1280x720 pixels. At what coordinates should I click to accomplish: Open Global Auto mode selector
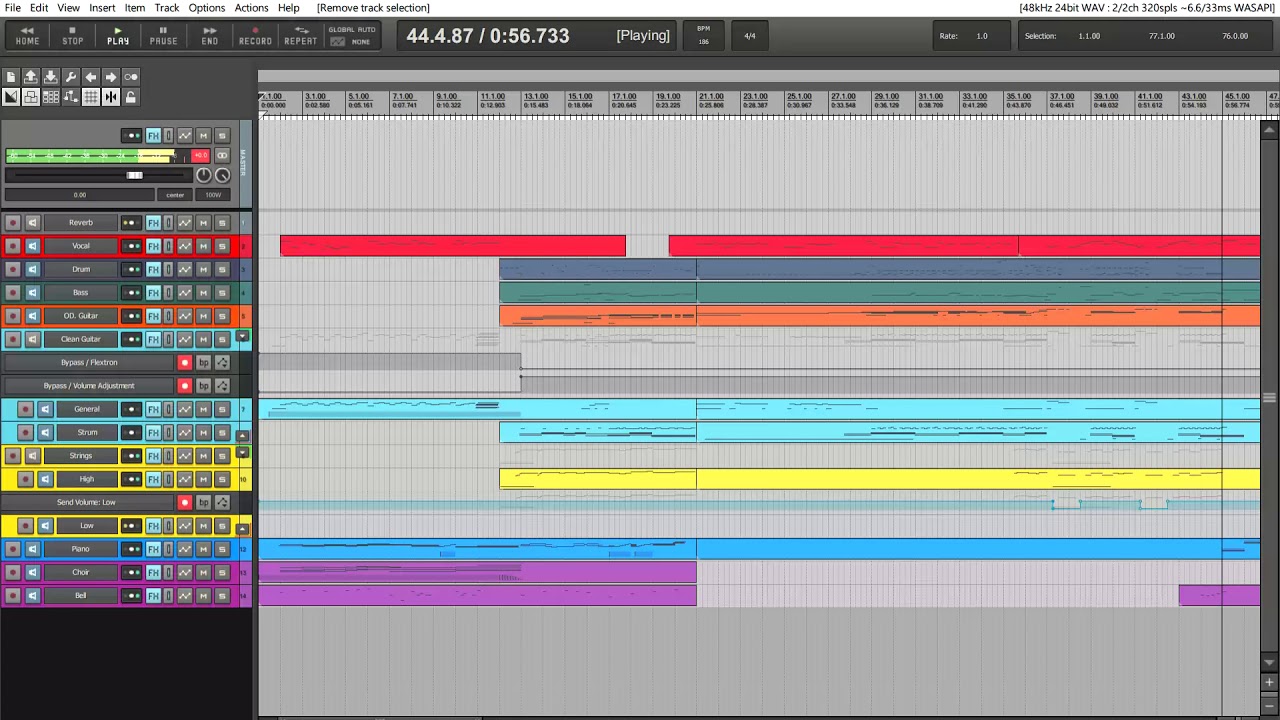coord(351,36)
